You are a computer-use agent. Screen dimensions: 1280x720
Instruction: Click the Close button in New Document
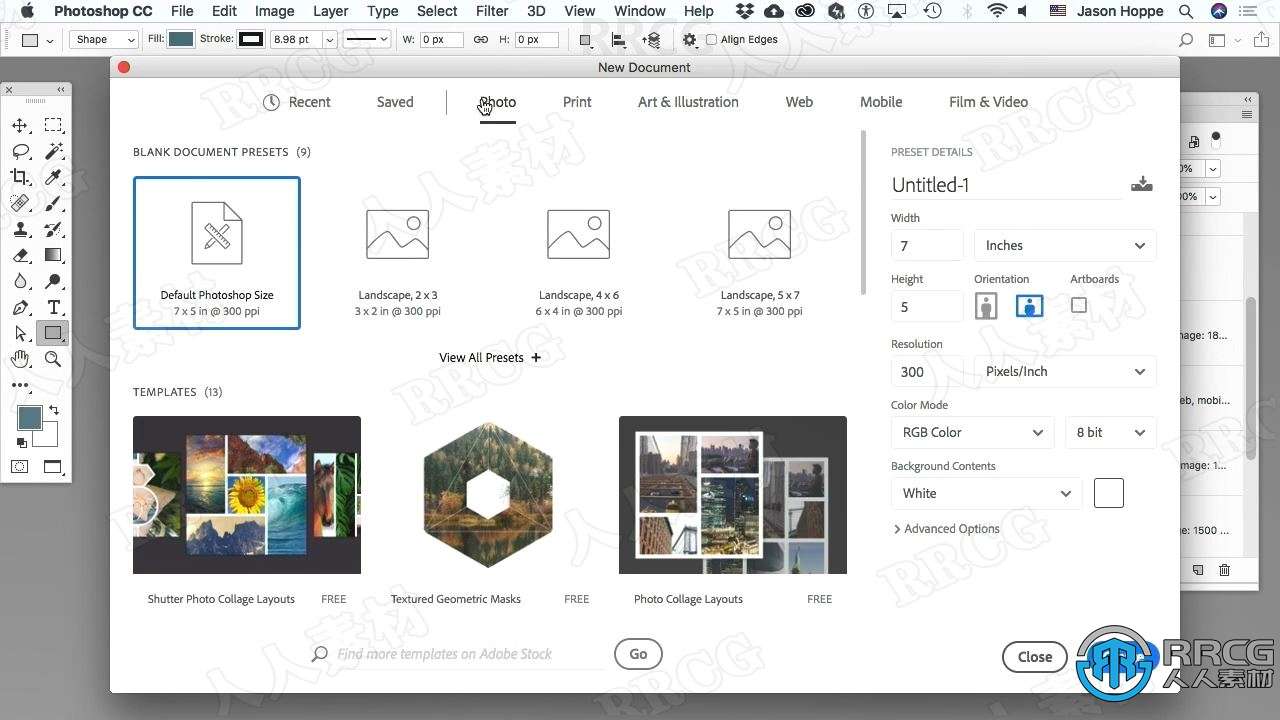coord(1035,657)
